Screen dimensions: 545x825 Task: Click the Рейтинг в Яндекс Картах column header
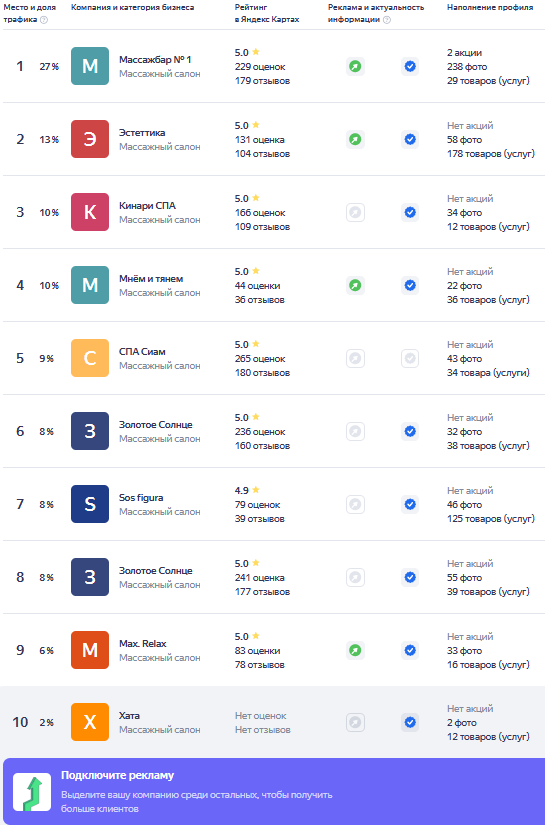(267, 13)
